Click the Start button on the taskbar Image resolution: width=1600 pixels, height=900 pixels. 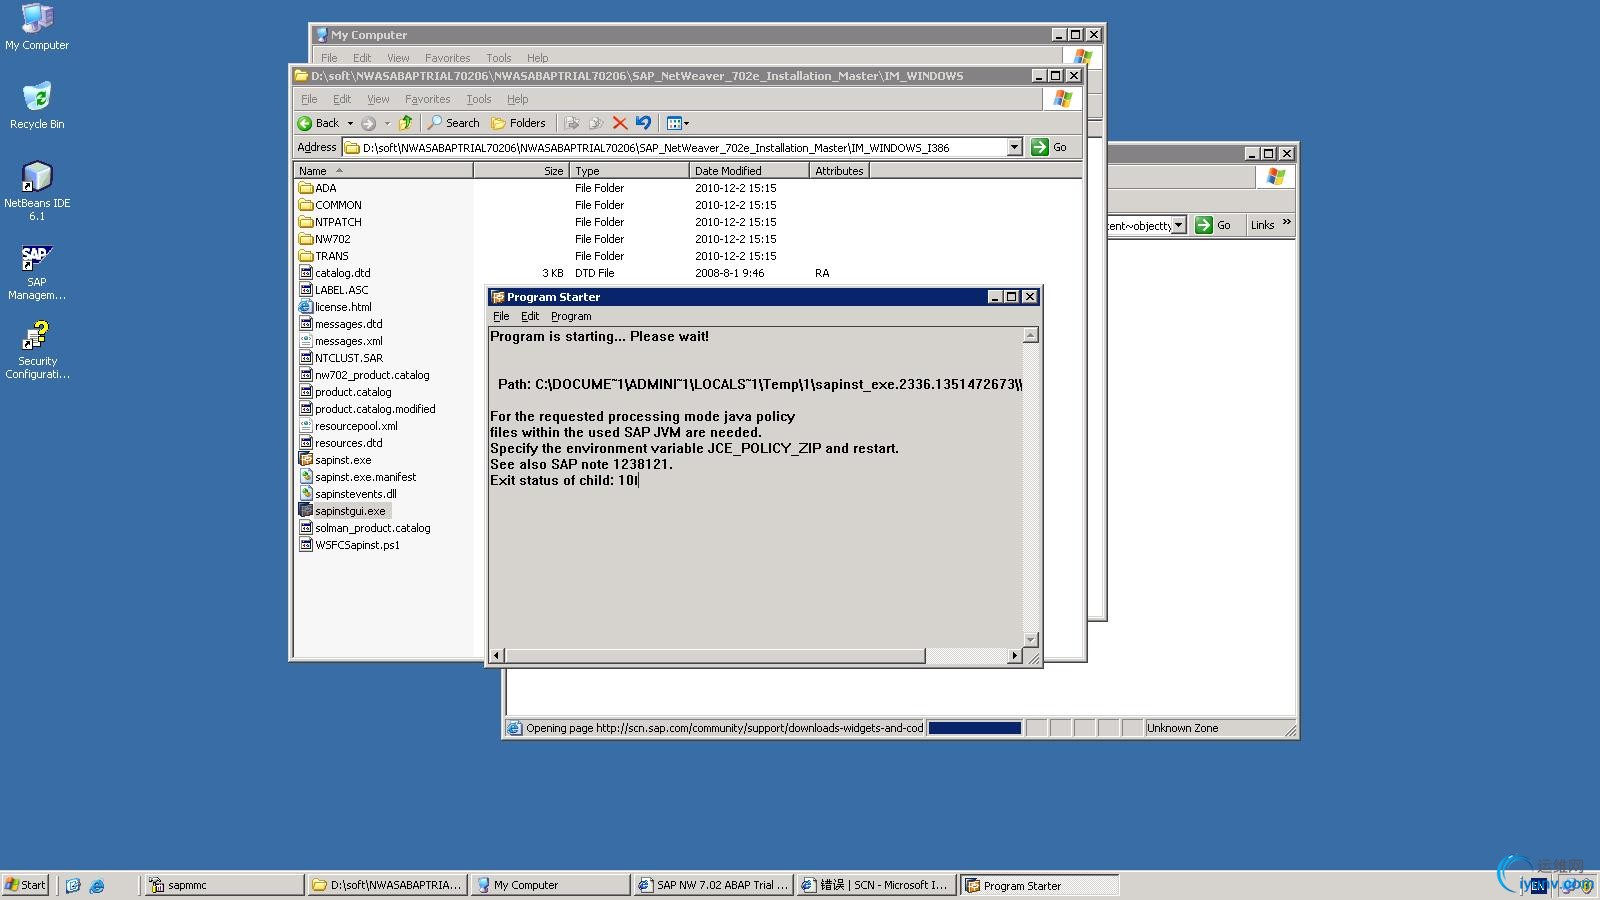(25, 885)
